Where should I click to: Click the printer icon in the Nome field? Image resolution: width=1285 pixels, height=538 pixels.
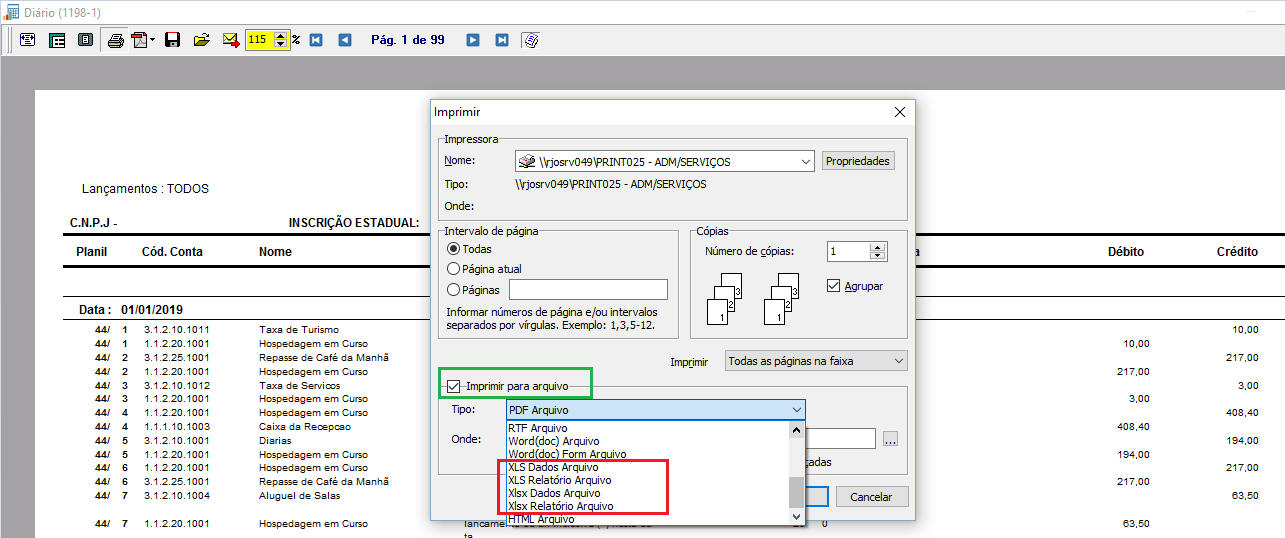tap(526, 161)
